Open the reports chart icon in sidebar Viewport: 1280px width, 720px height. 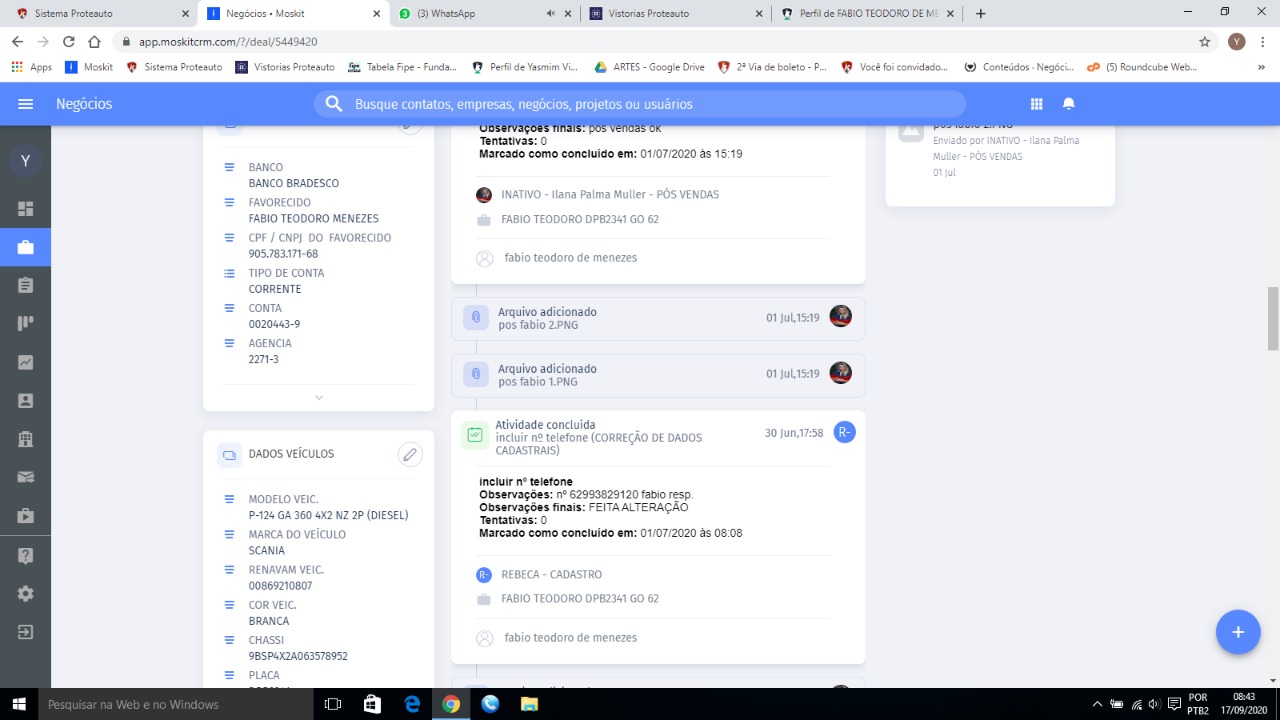coord(26,363)
